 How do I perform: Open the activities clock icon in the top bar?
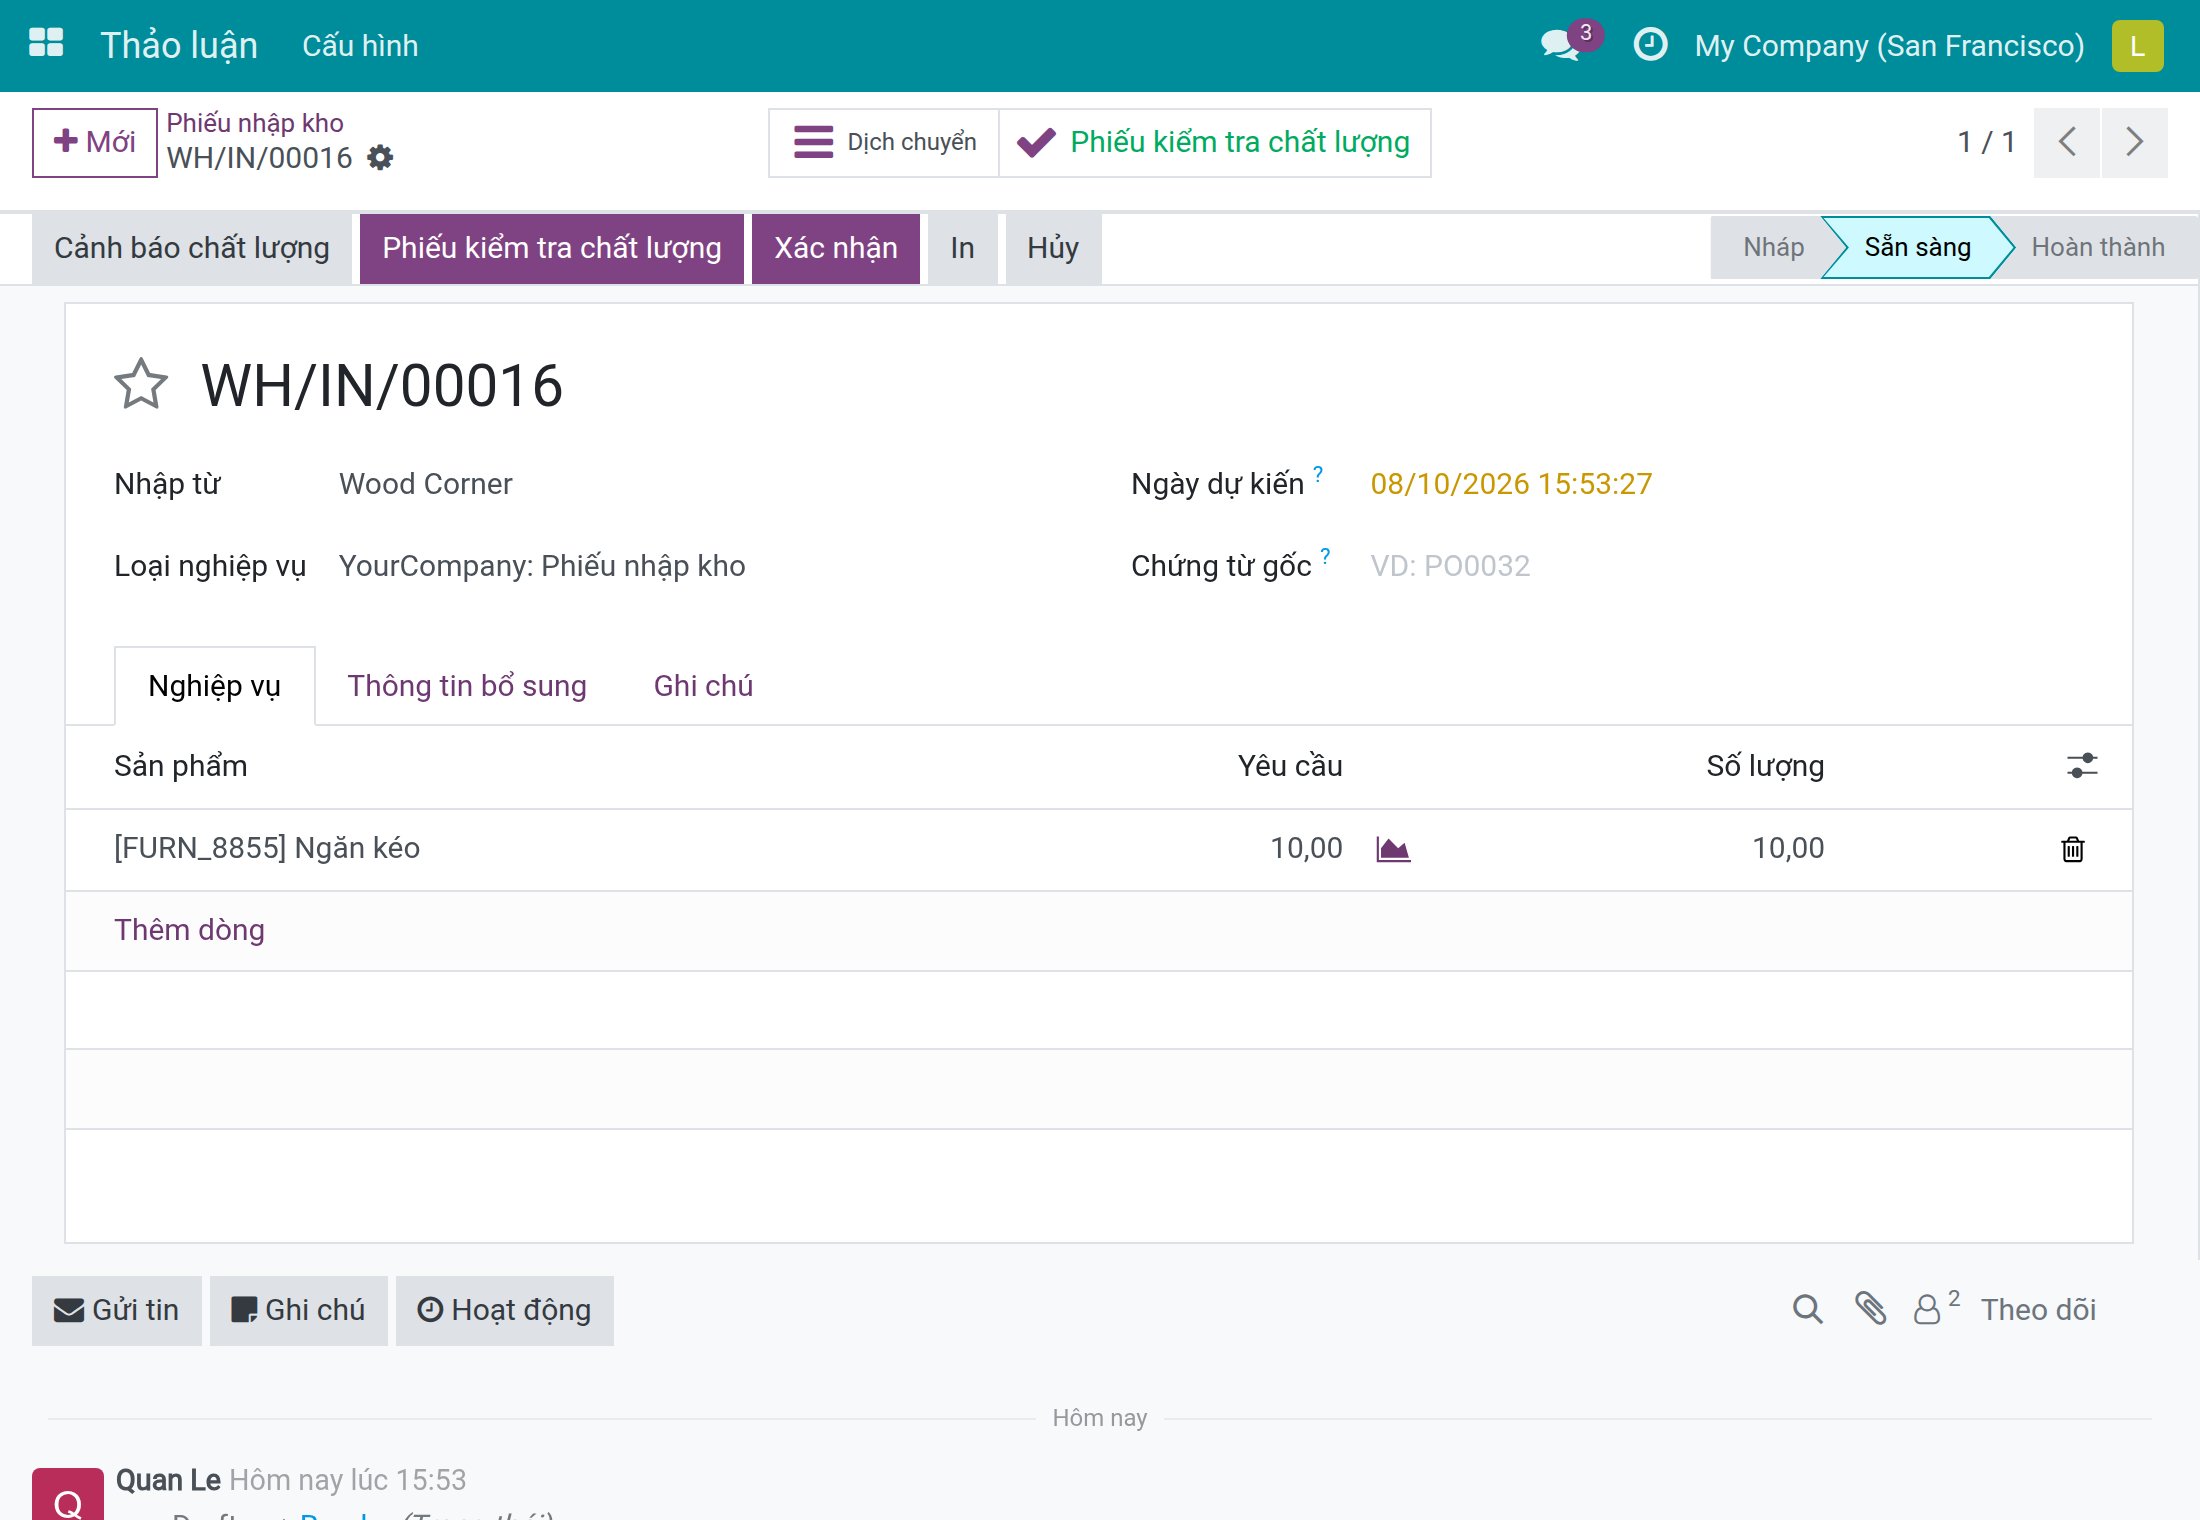coord(1650,44)
